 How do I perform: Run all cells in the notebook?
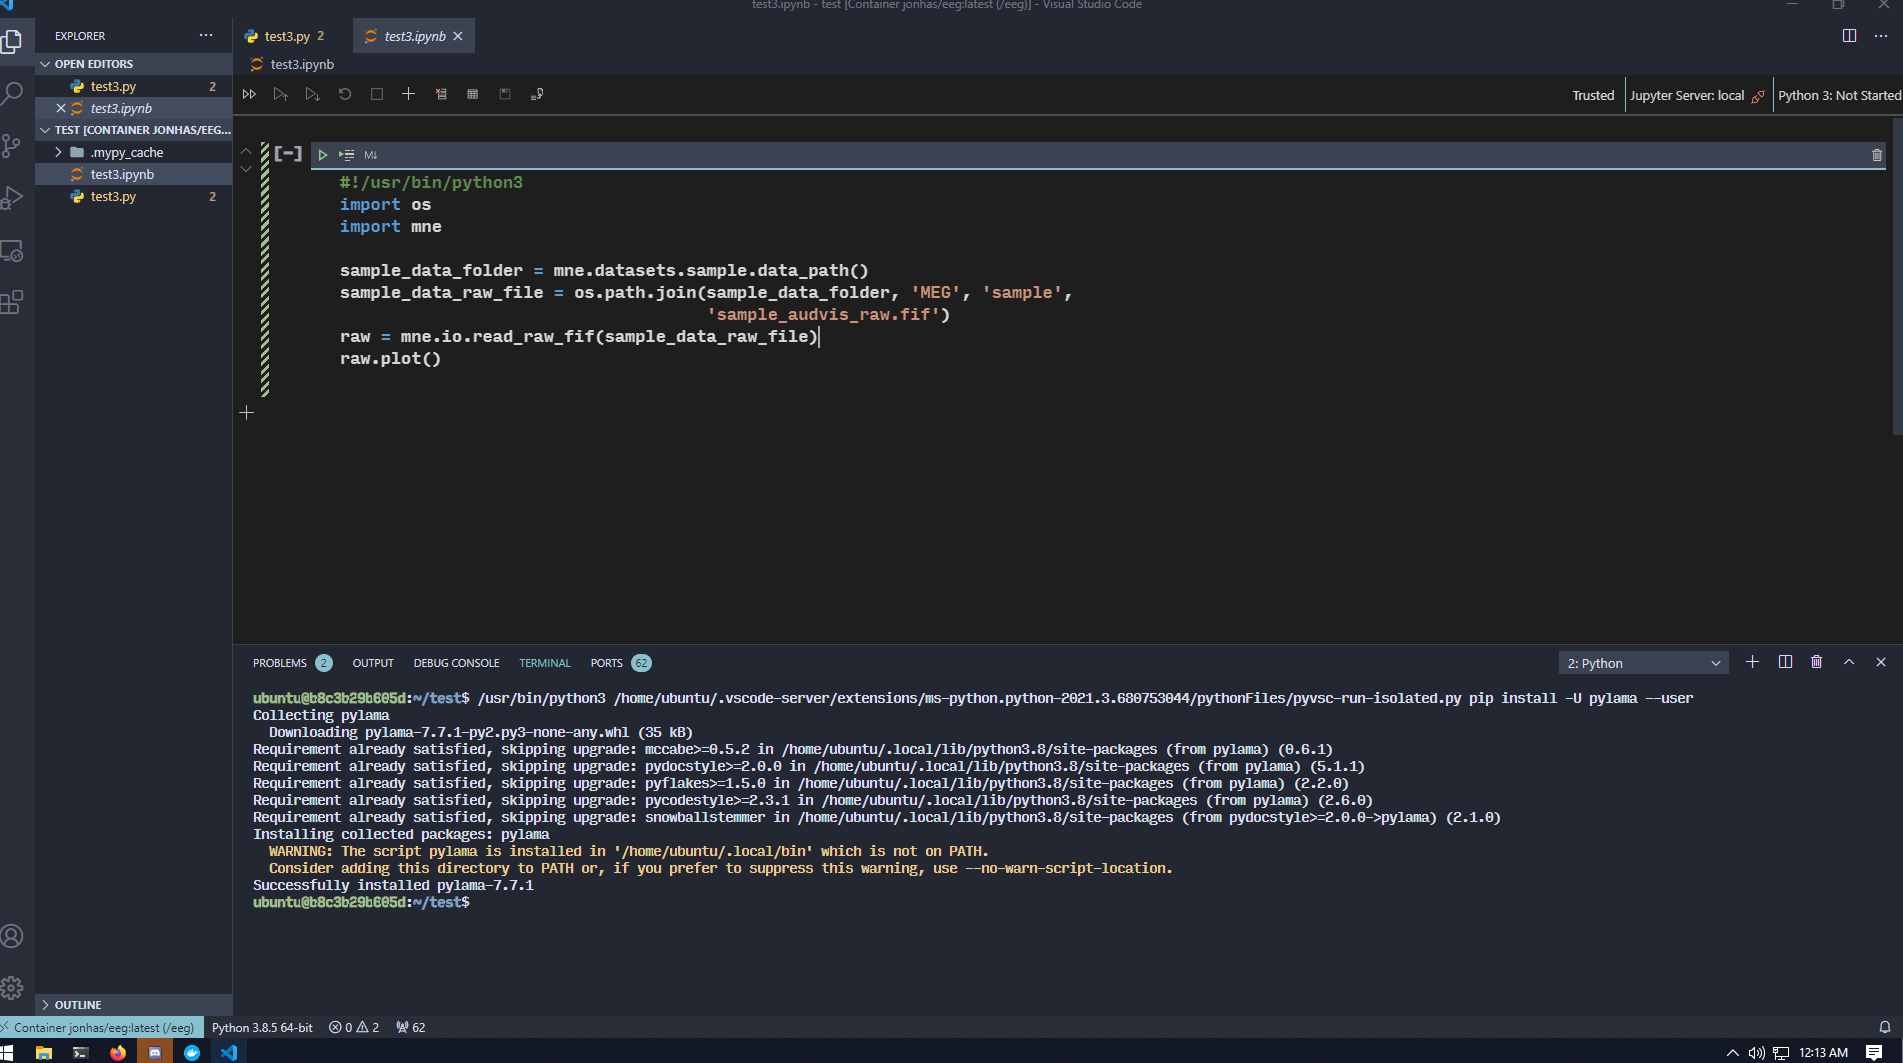click(249, 94)
